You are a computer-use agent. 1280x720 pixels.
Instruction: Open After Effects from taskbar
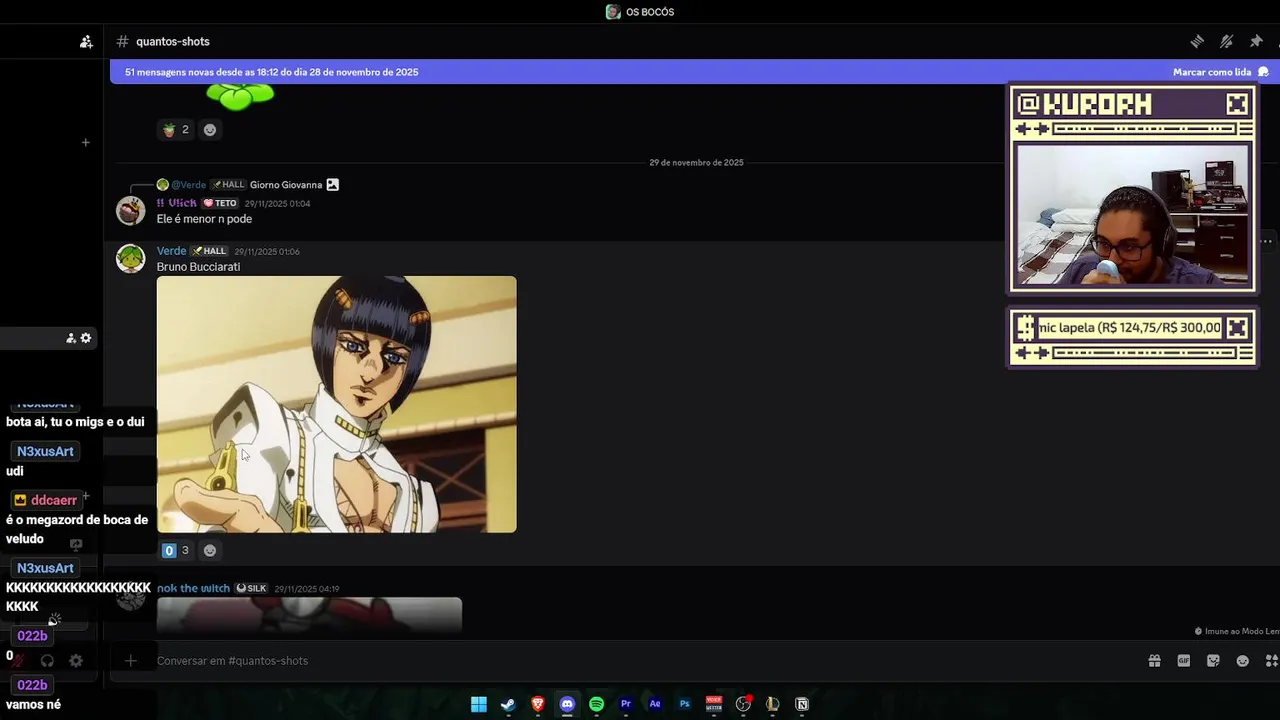click(655, 704)
